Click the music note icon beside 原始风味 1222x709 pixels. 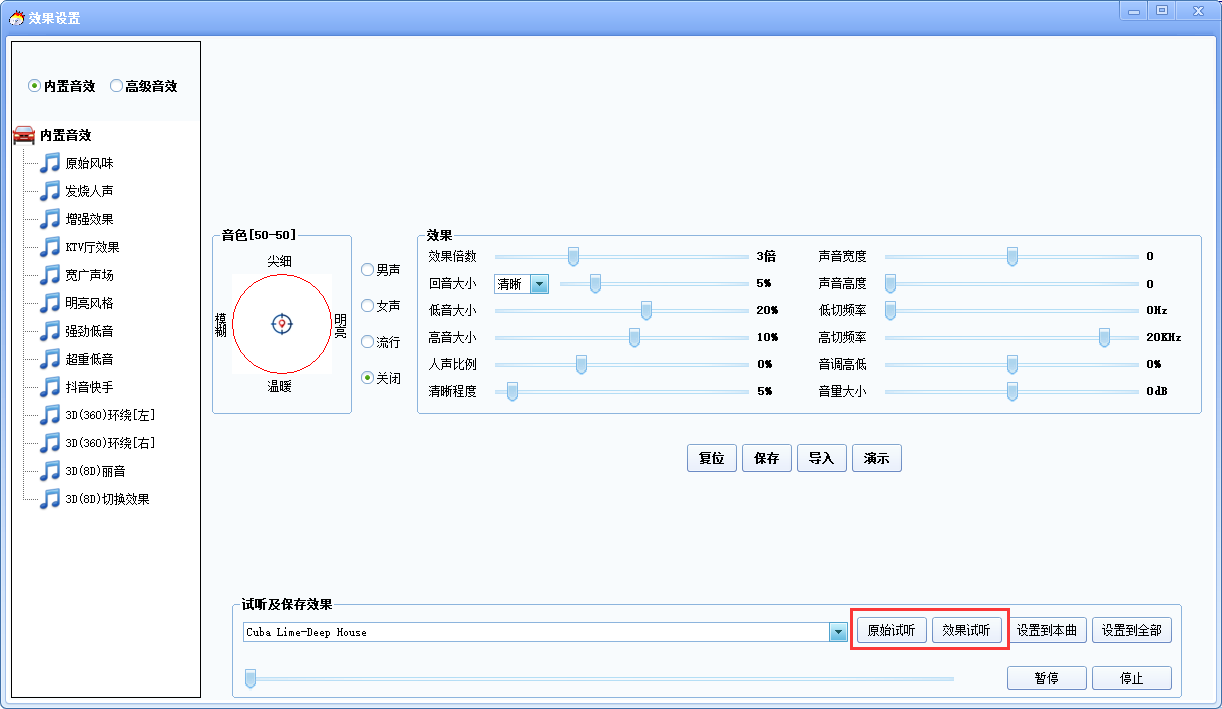(50, 163)
